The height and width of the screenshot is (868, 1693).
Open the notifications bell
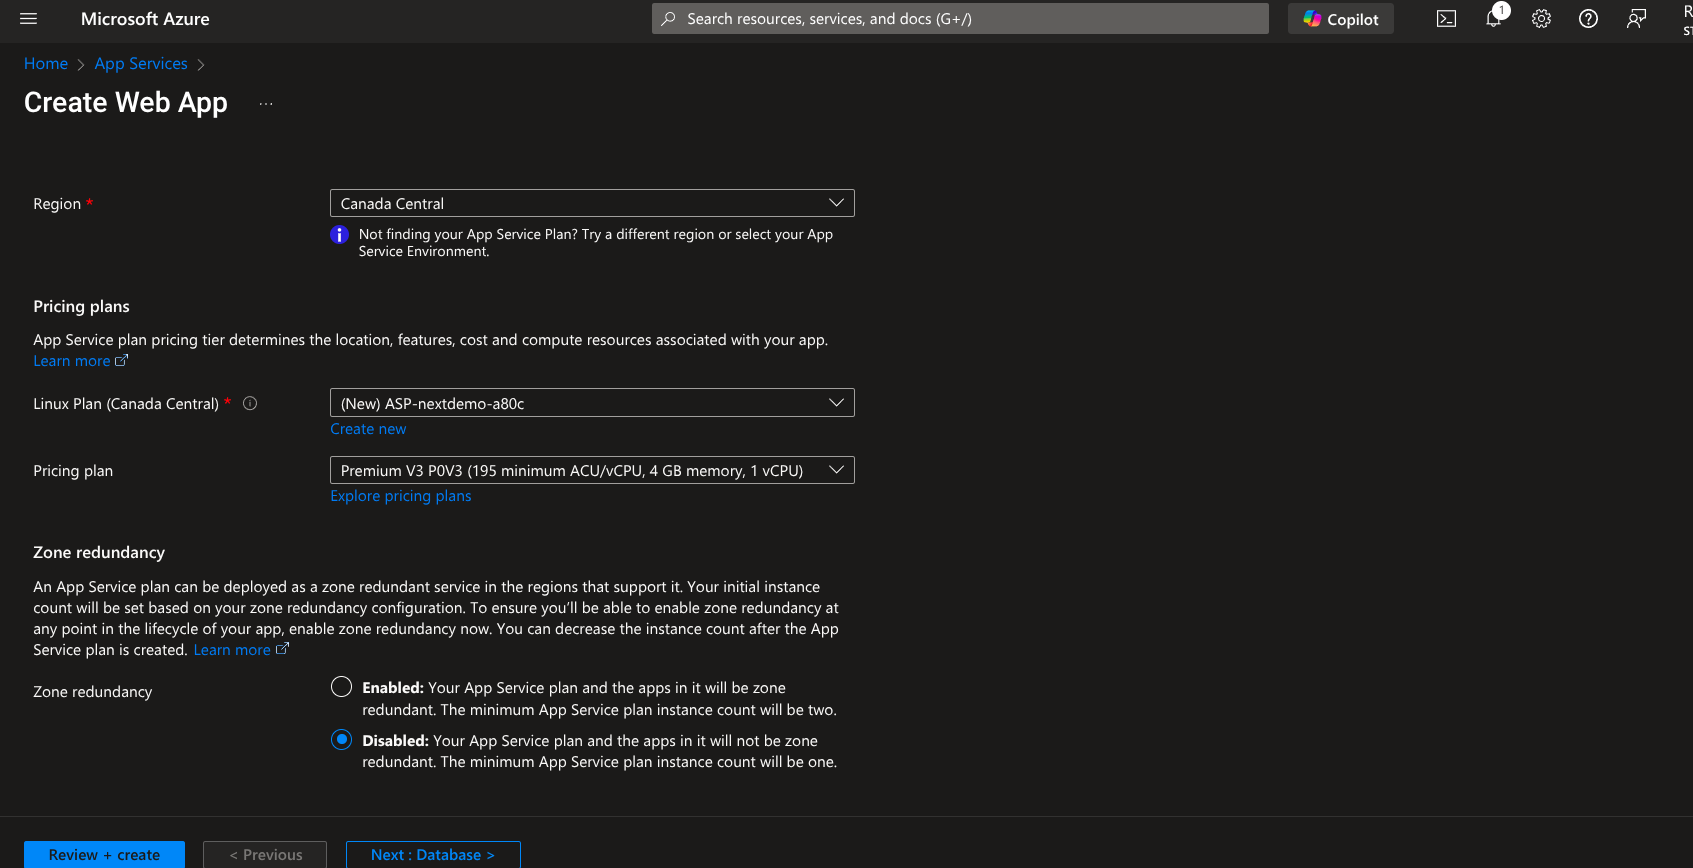pos(1494,18)
